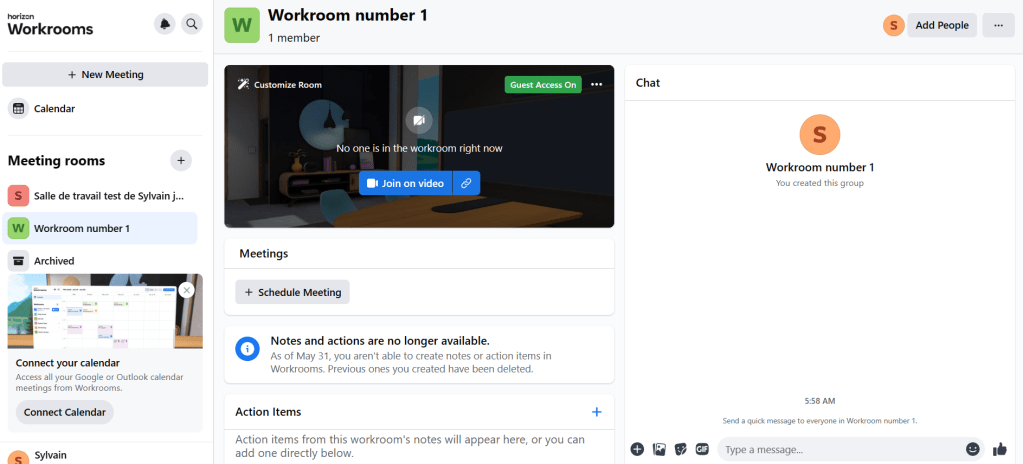Send a thumbs-up like in chat
Image resolution: width=1023 pixels, height=464 pixels.
pos(1001,450)
